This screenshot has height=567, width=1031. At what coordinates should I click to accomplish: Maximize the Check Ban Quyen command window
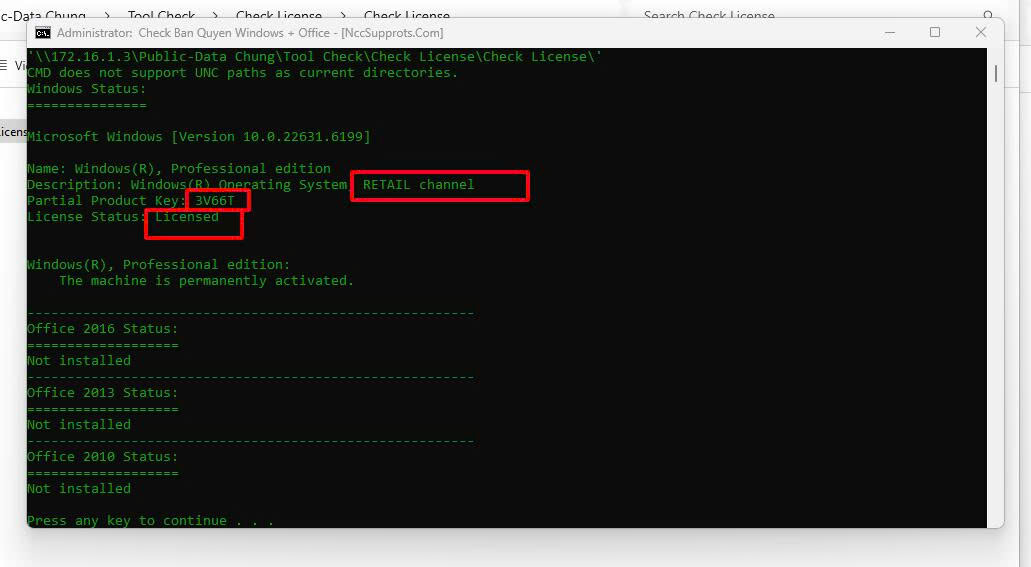(x=934, y=32)
